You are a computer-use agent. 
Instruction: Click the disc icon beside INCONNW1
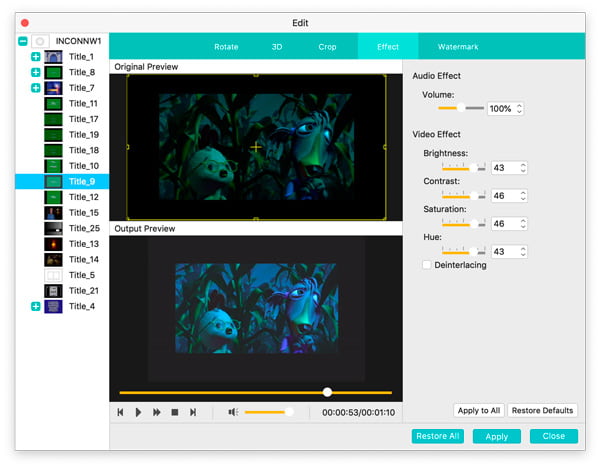click(x=40, y=41)
